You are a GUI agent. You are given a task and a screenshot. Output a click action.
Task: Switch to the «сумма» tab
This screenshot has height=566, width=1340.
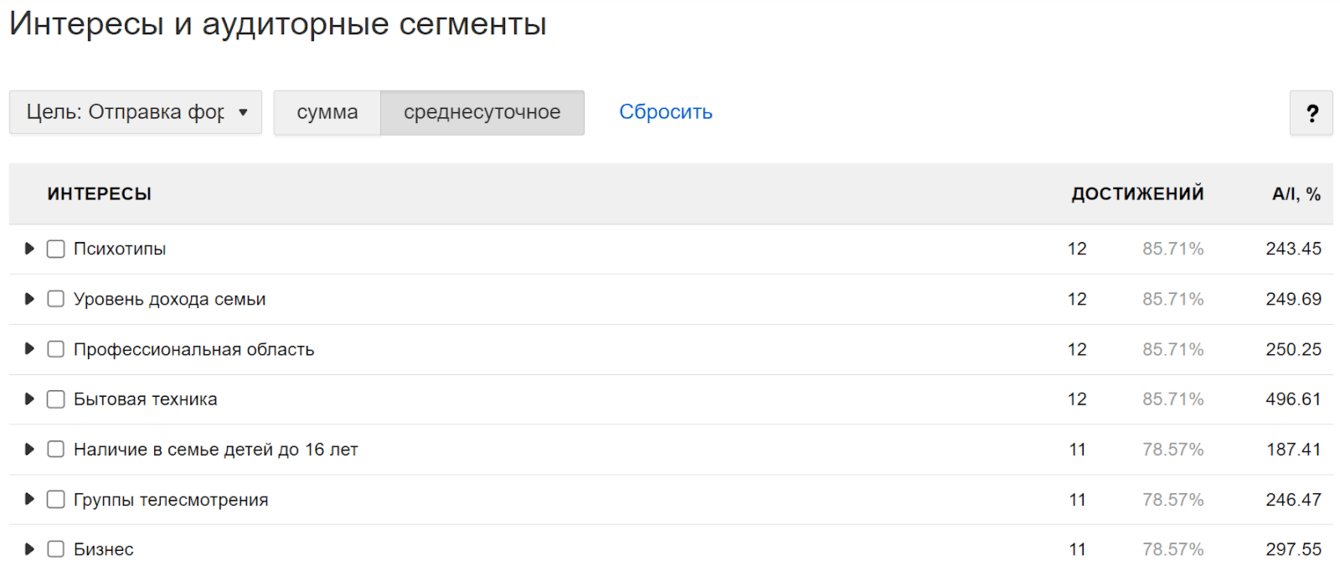[327, 112]
